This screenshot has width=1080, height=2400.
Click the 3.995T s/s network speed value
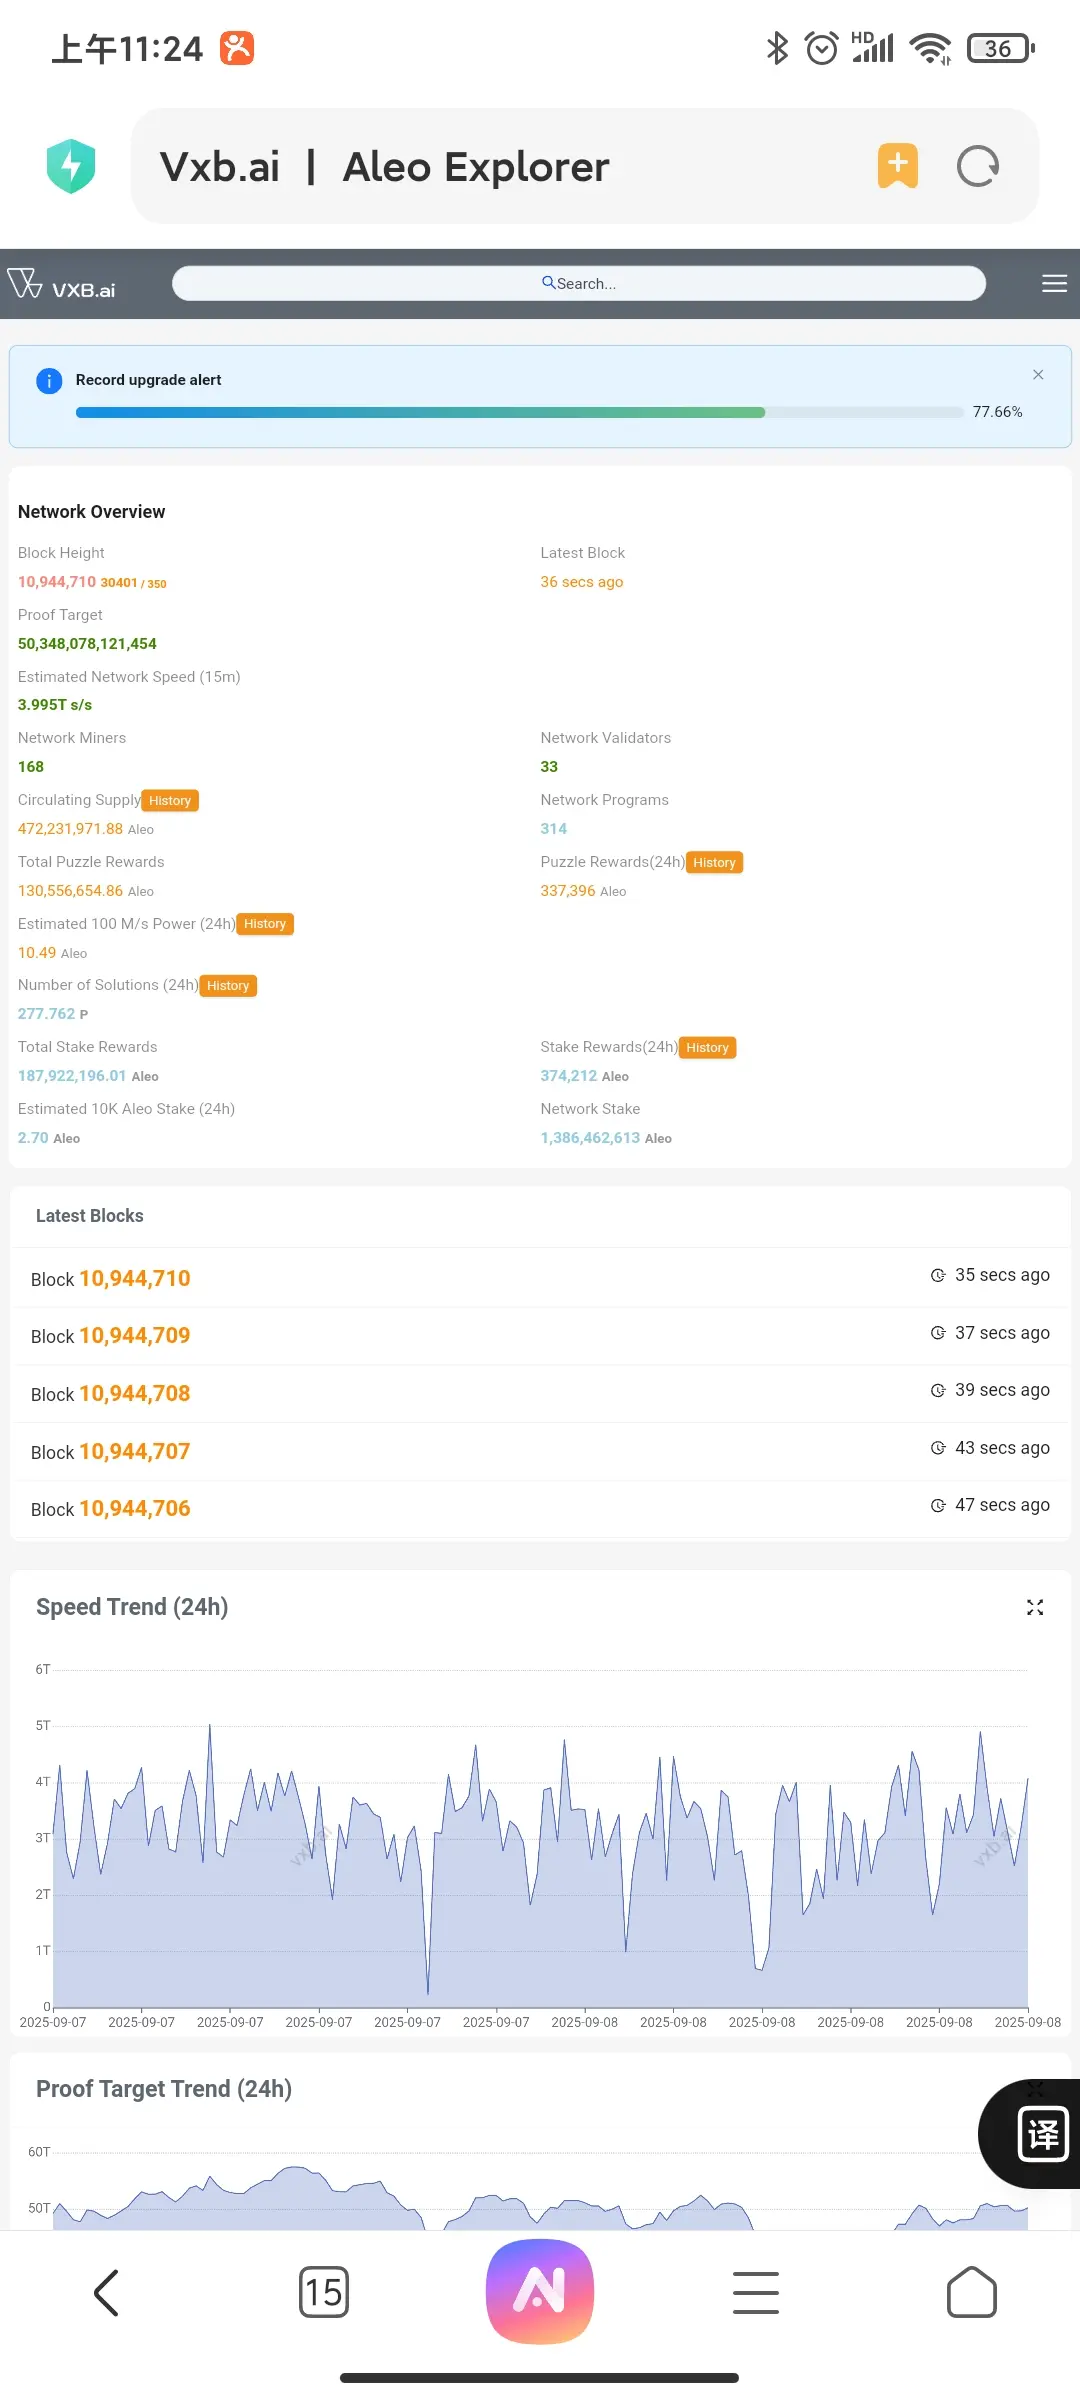click(55, 705)
